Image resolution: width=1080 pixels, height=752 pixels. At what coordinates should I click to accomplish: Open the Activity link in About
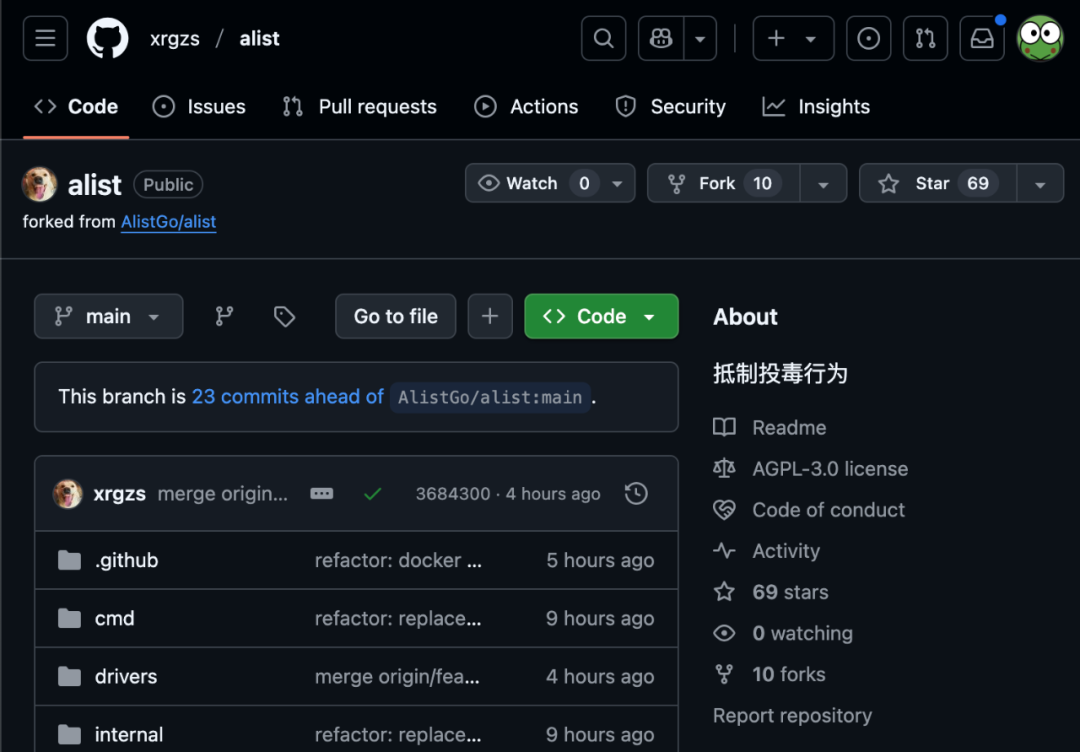pyautogui.click(x=786, y=551)
